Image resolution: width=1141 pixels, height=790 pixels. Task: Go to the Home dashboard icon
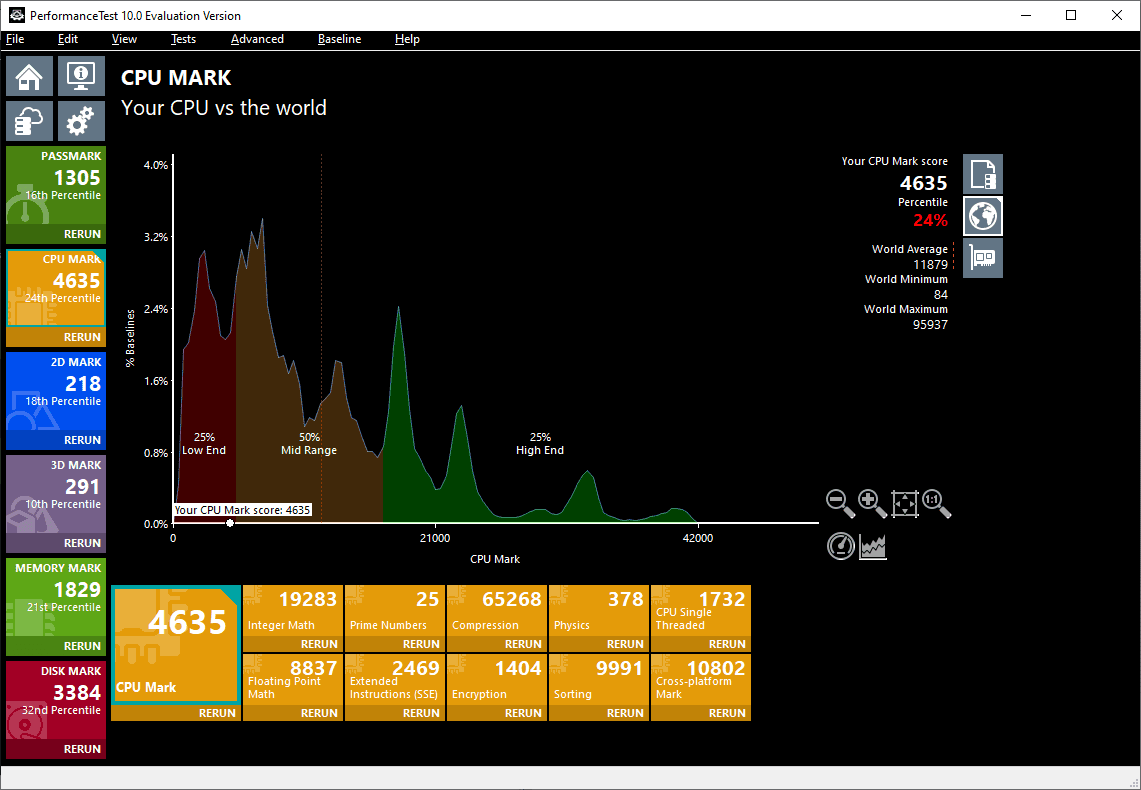30,76
